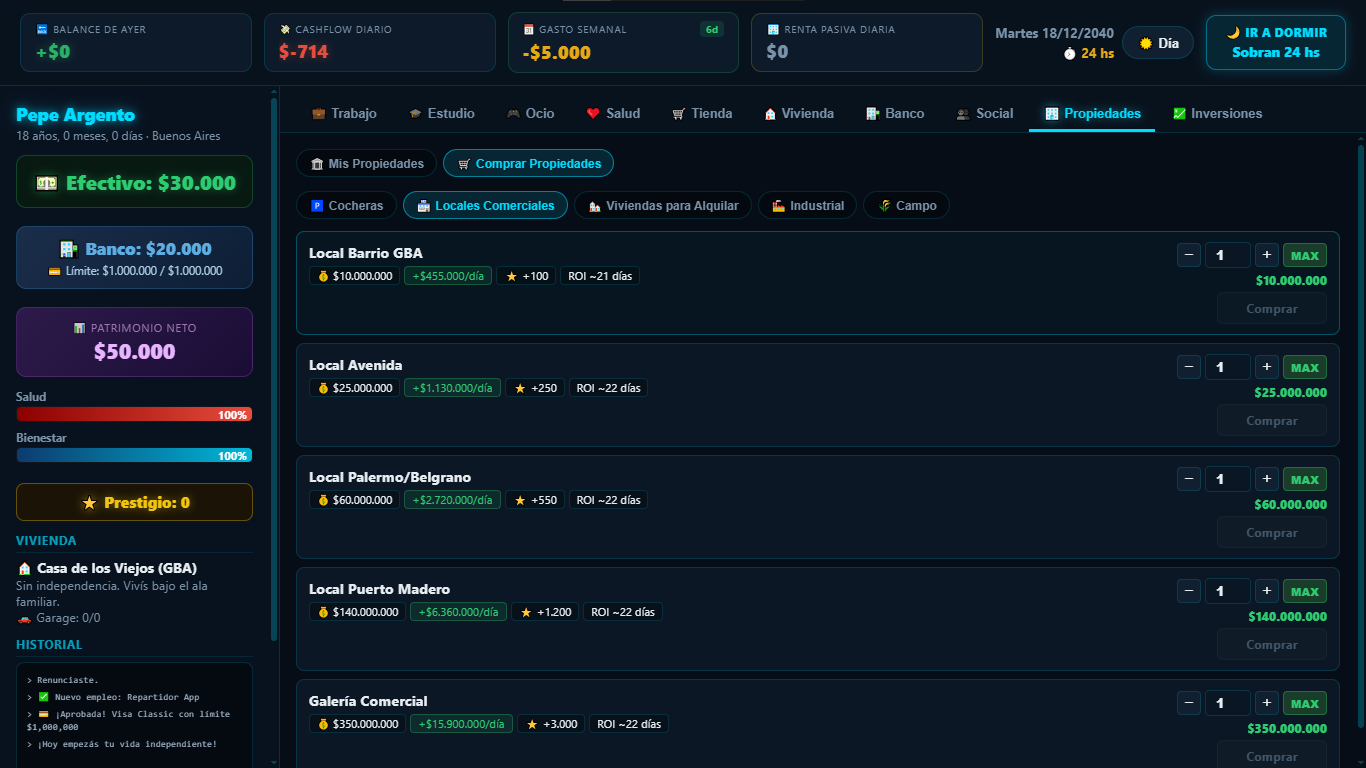Viewport: 1366px width, 768px height.
Task: Click the Efectivo cash panel
Action: click(134, 182)
